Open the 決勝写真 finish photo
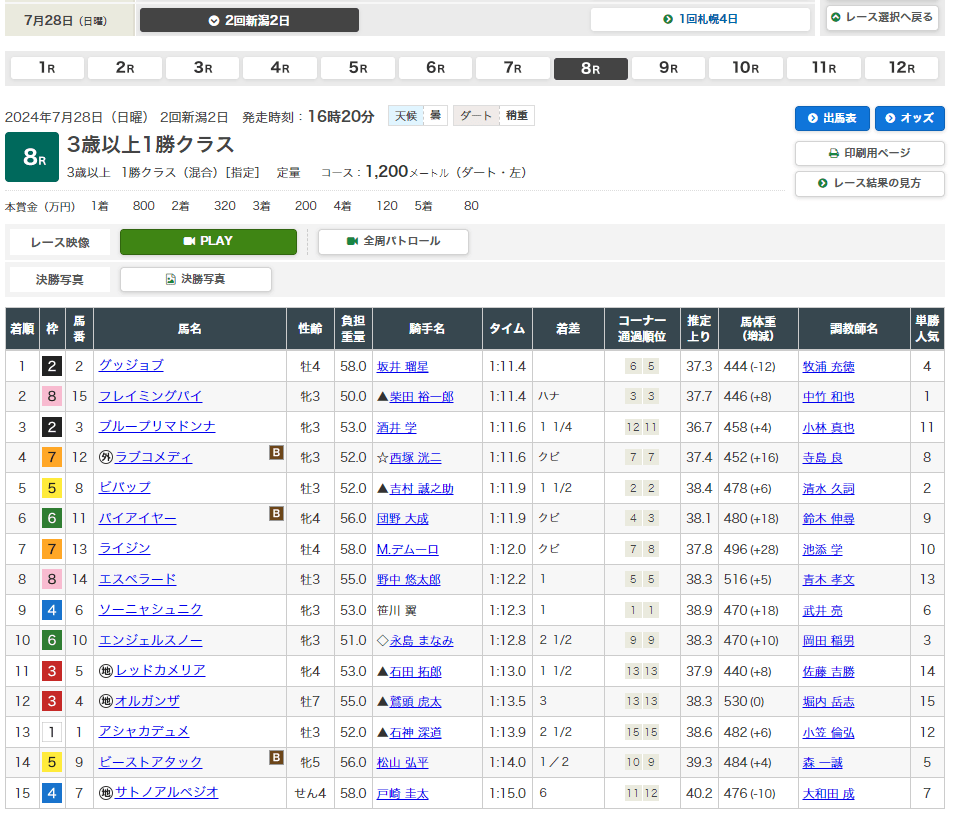This screenshot has height=820, width=954. tap(195, 280)
